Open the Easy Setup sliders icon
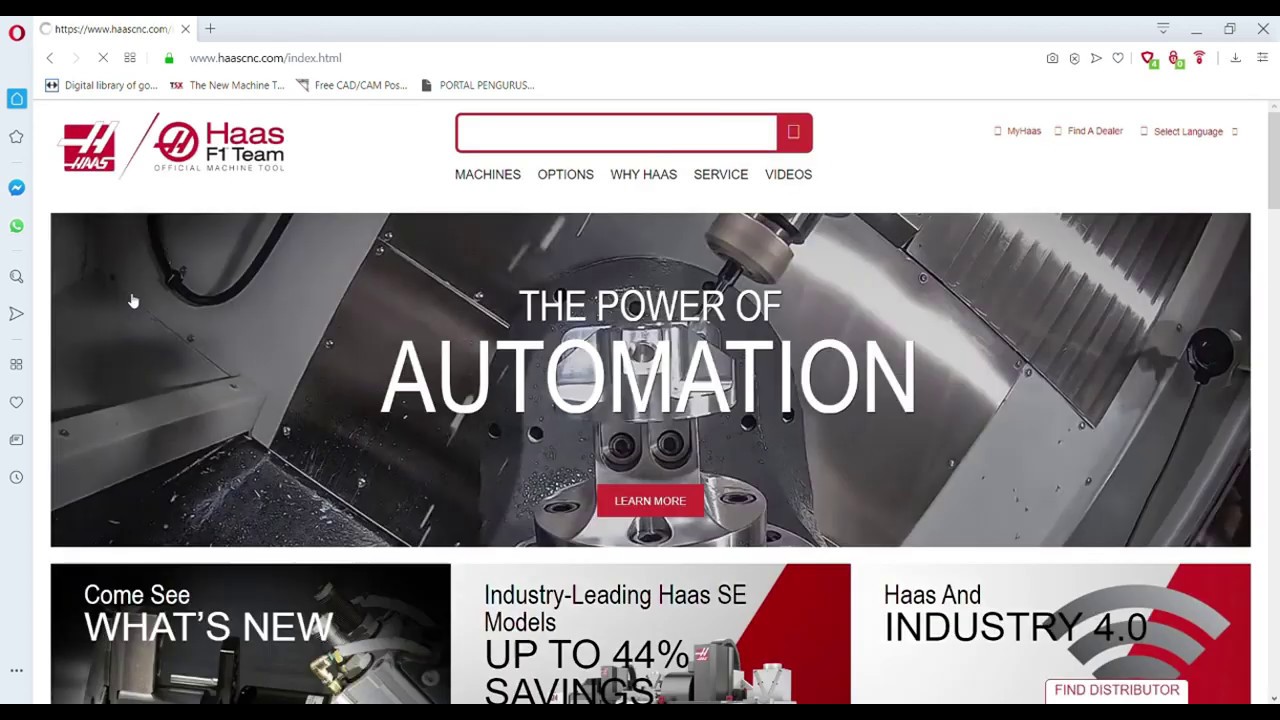 1263,58
